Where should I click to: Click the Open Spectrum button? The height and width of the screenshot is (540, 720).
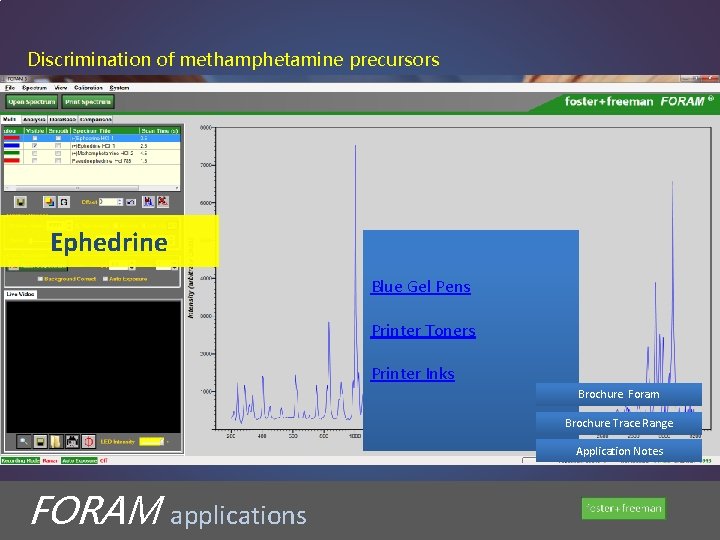click(32, 101)
